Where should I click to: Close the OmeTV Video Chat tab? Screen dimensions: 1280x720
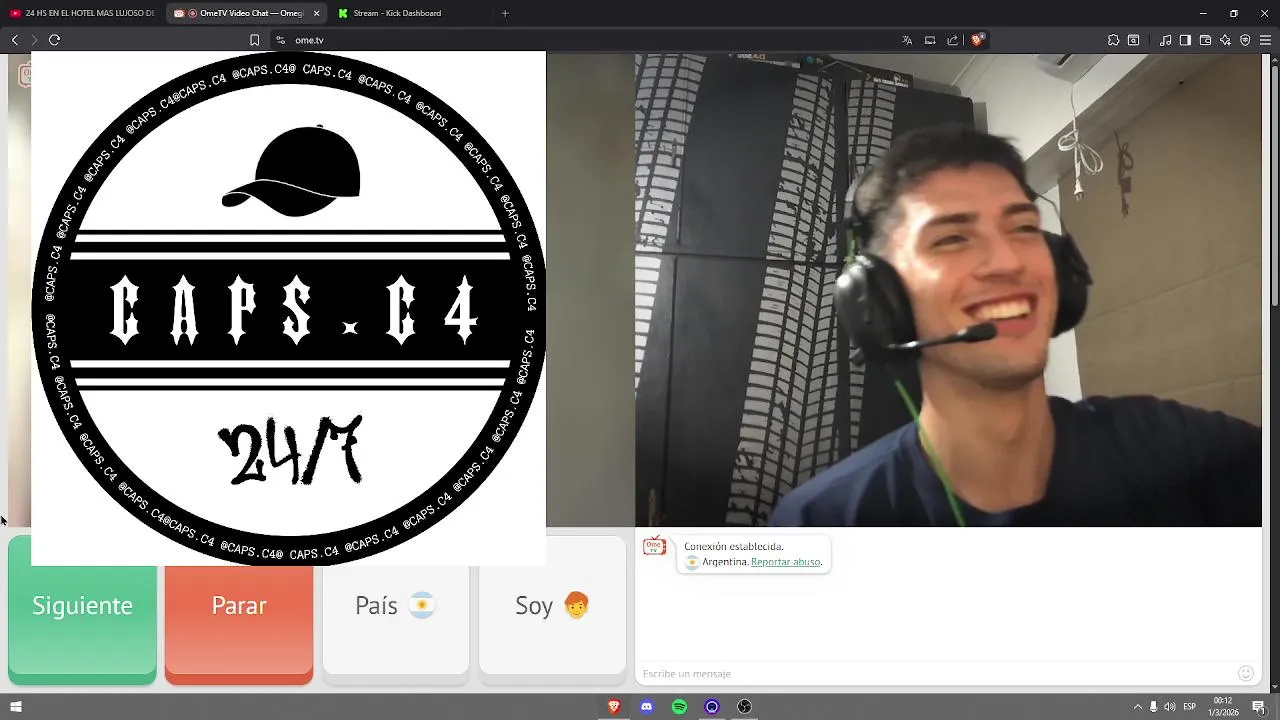coord(317,13)
